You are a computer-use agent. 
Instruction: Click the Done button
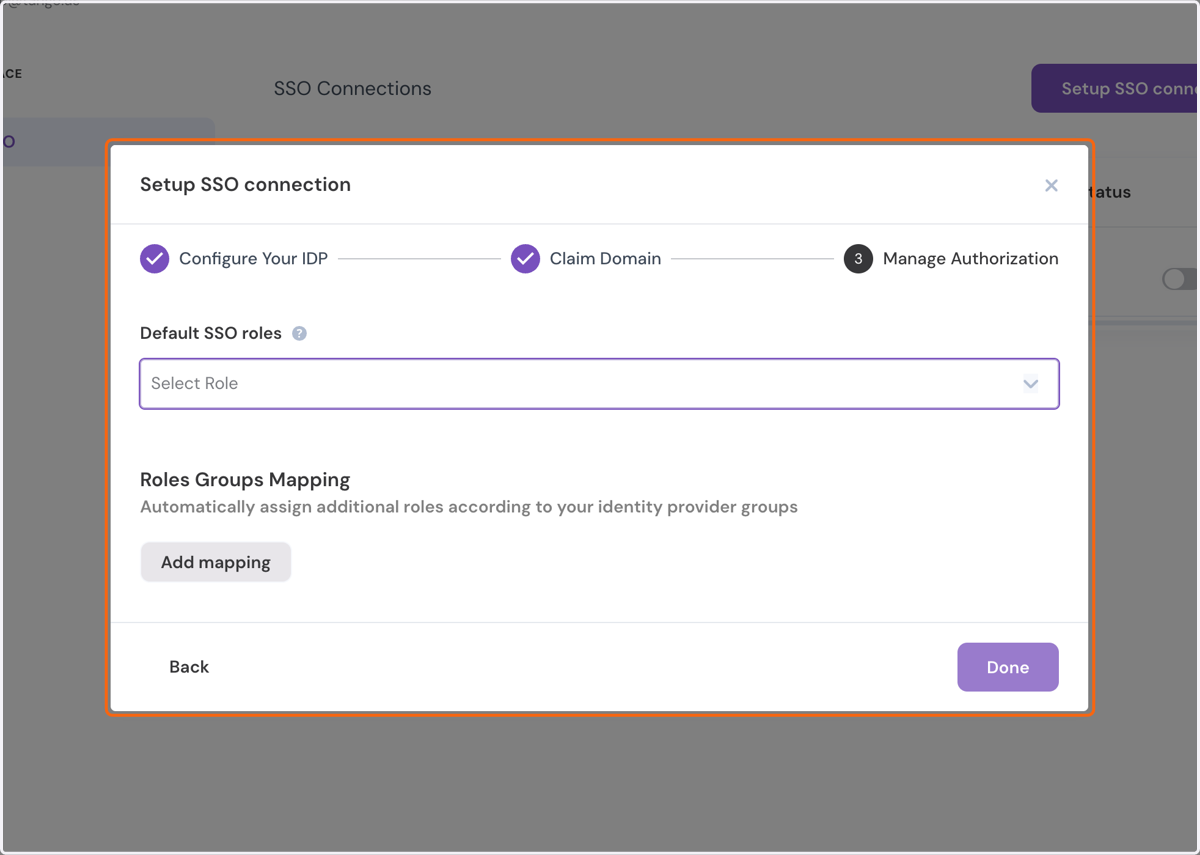pos(1008,667)
